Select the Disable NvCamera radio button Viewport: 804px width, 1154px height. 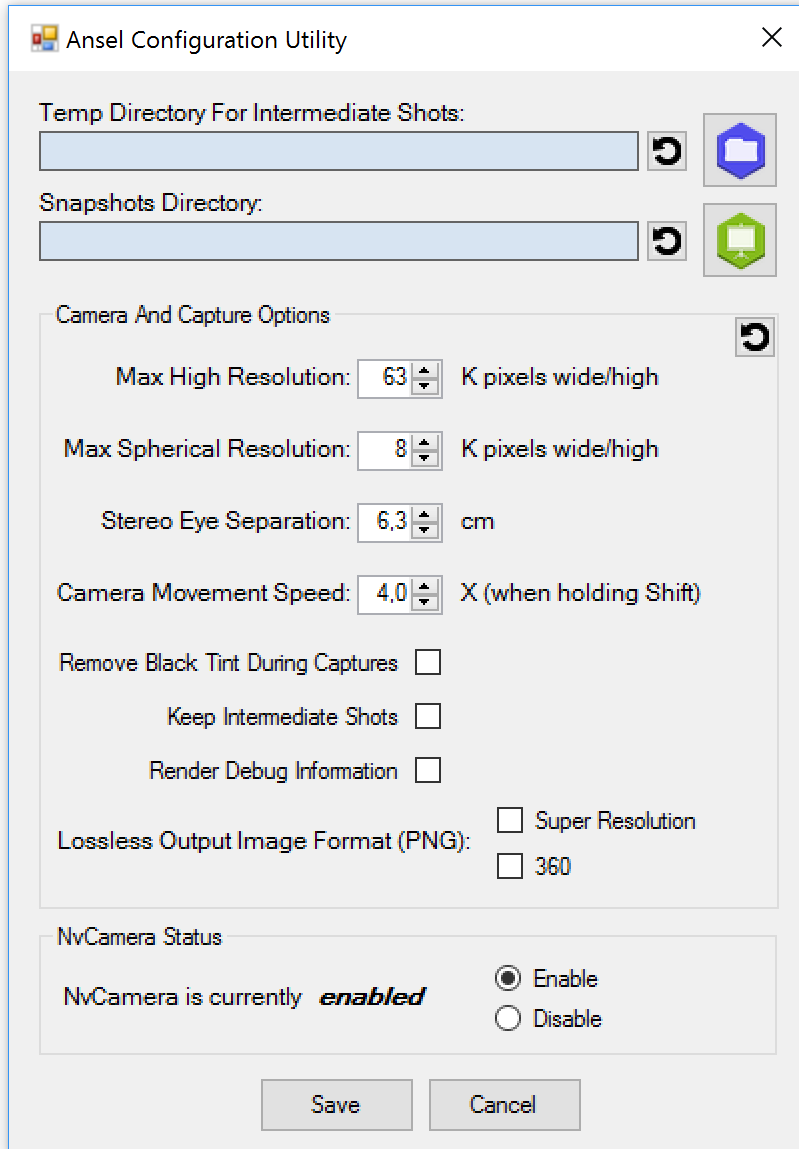508,1019
